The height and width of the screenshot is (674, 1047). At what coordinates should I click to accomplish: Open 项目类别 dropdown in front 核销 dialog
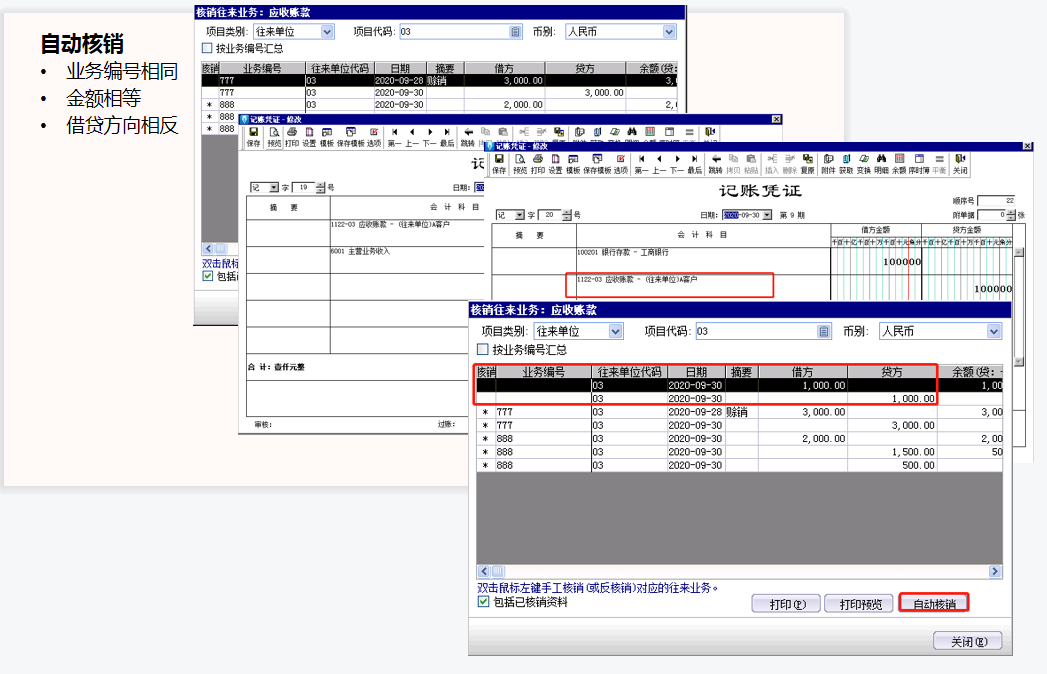(616, 331)
